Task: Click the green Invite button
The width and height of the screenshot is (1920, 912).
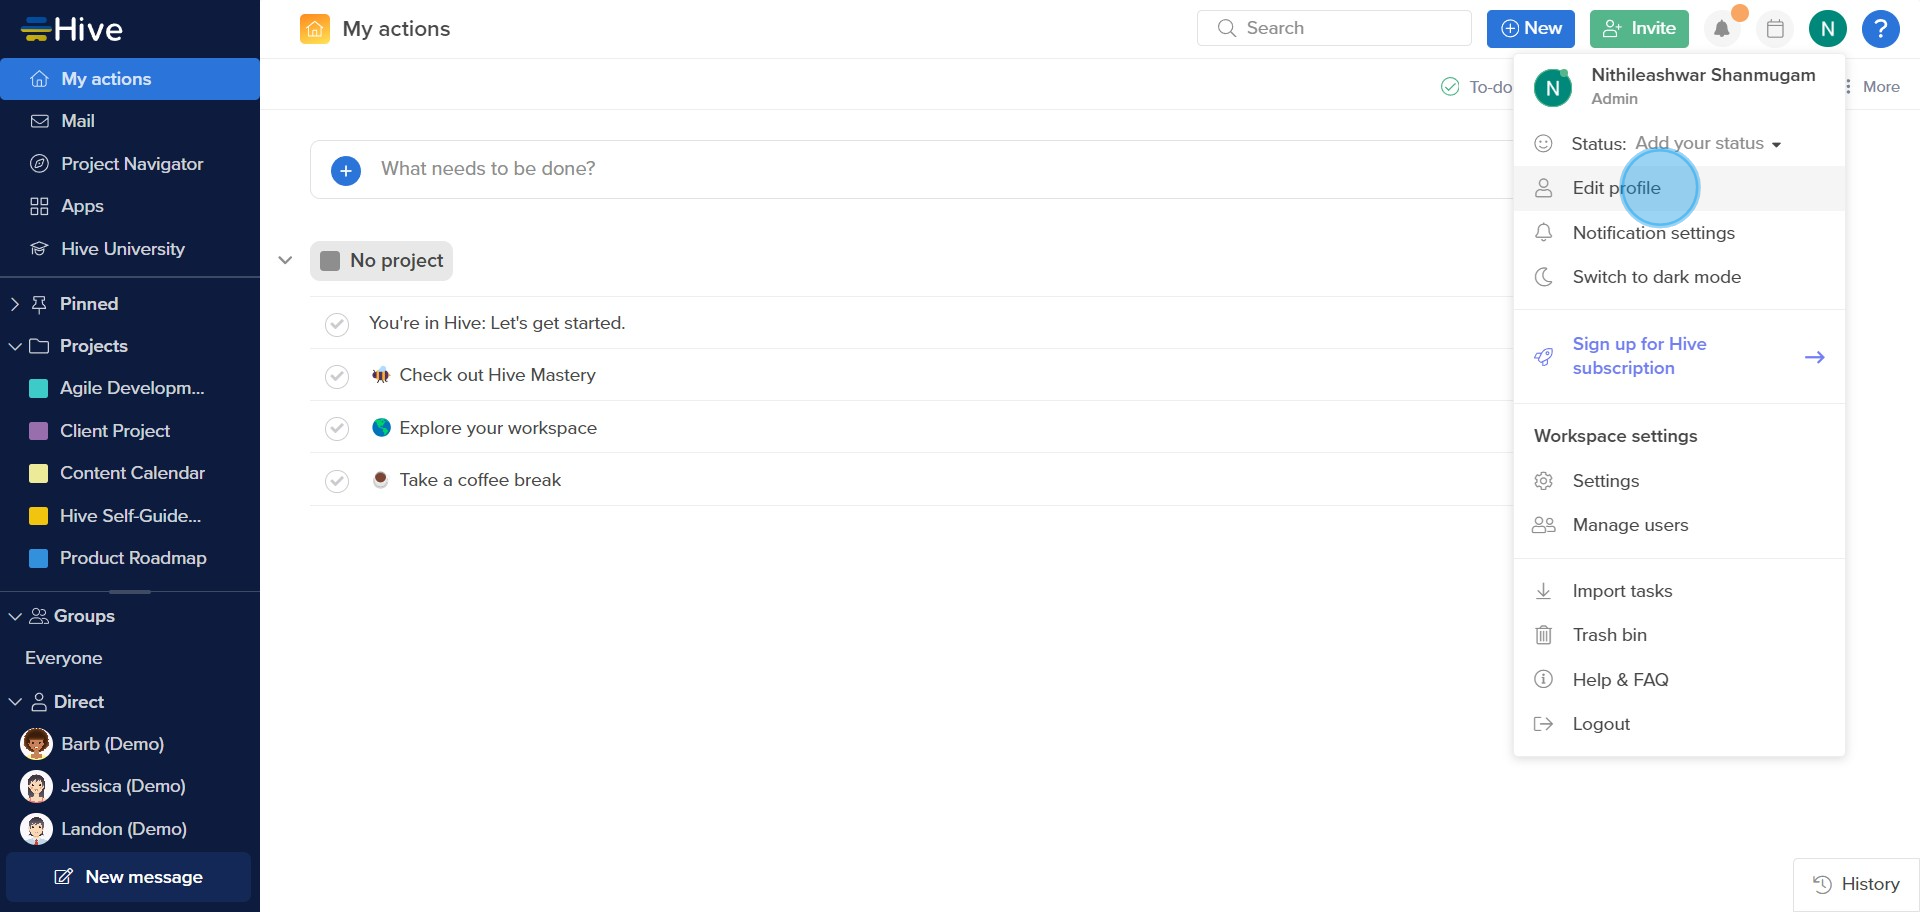Action: point(1639,29)
